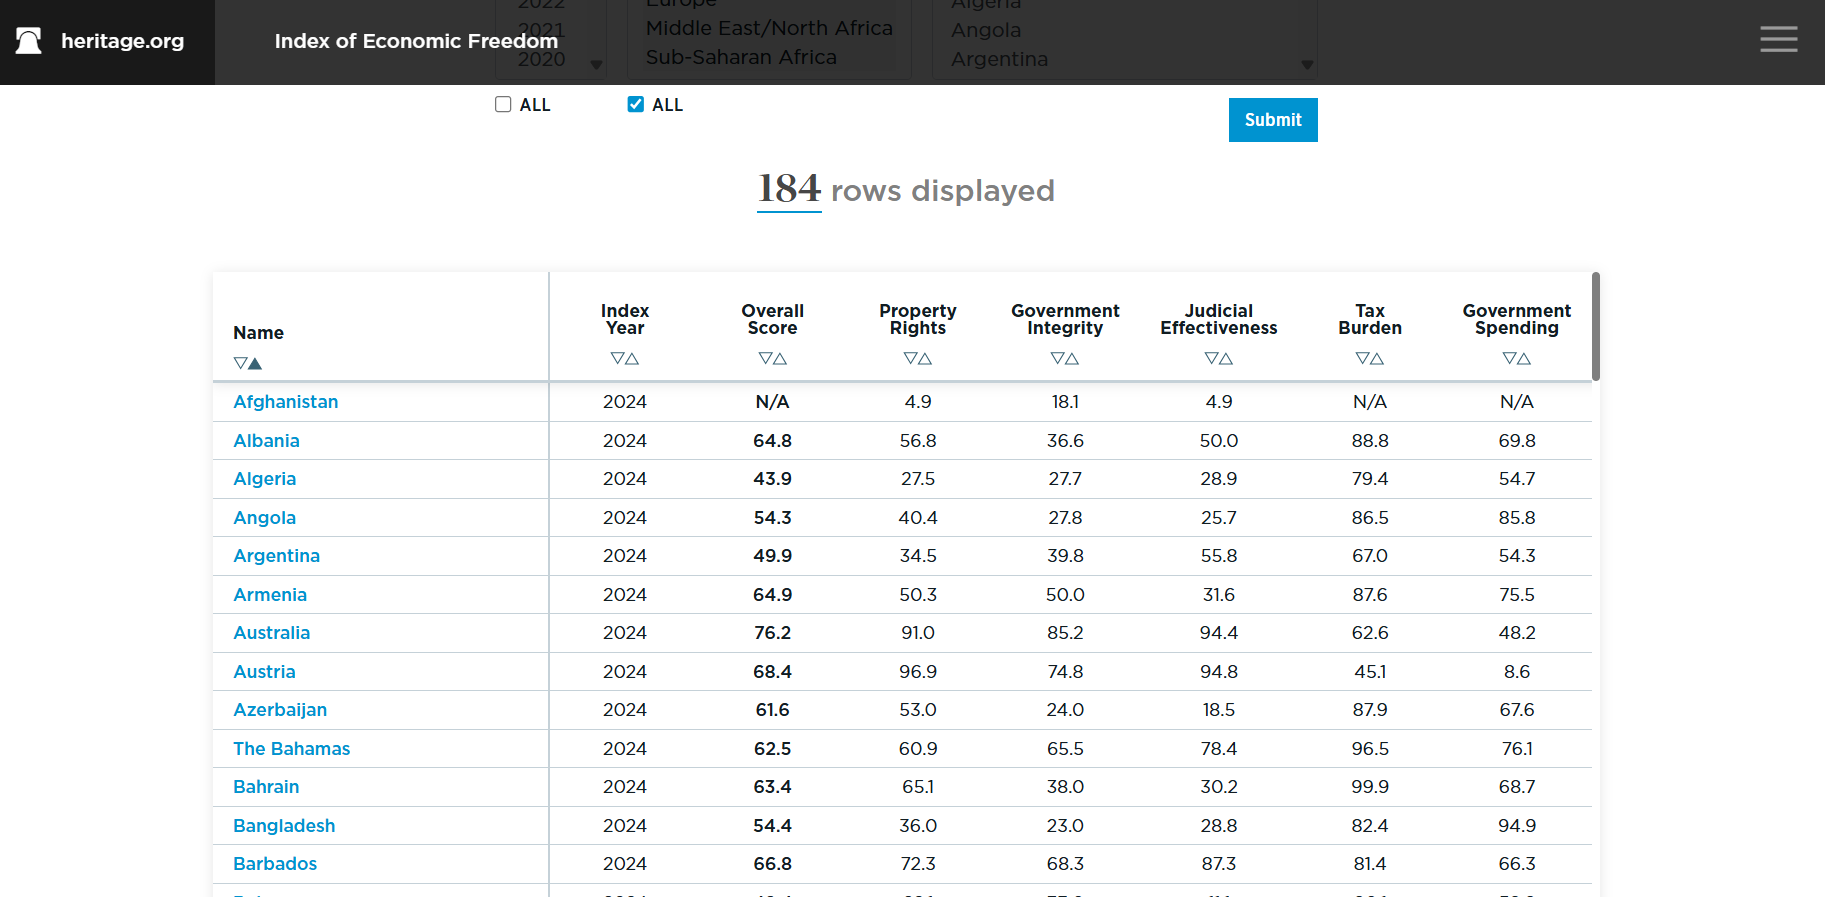
Task: Open the Bahrain country page
Action: tap(266, 787)
